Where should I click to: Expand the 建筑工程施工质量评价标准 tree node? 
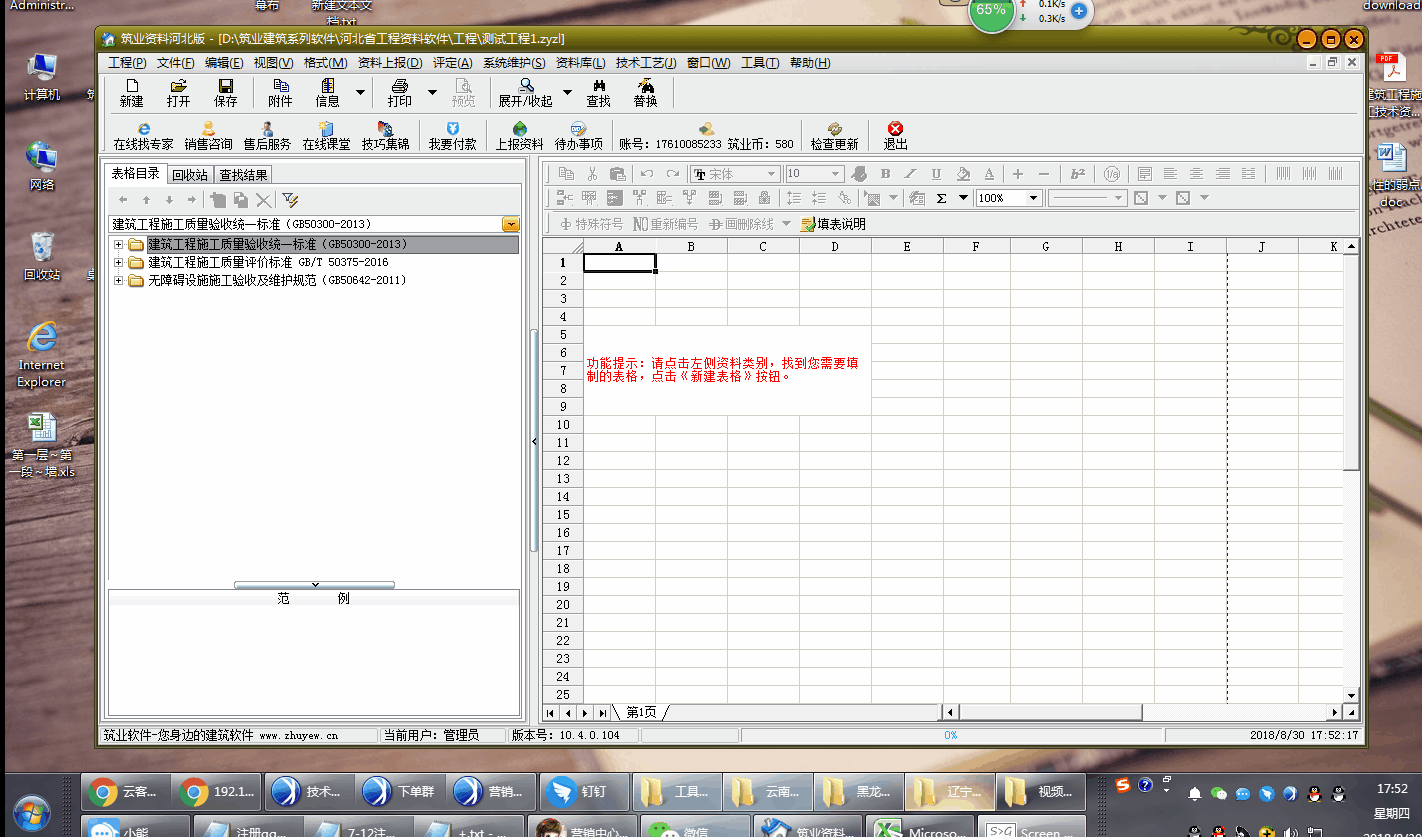[118, 263]
